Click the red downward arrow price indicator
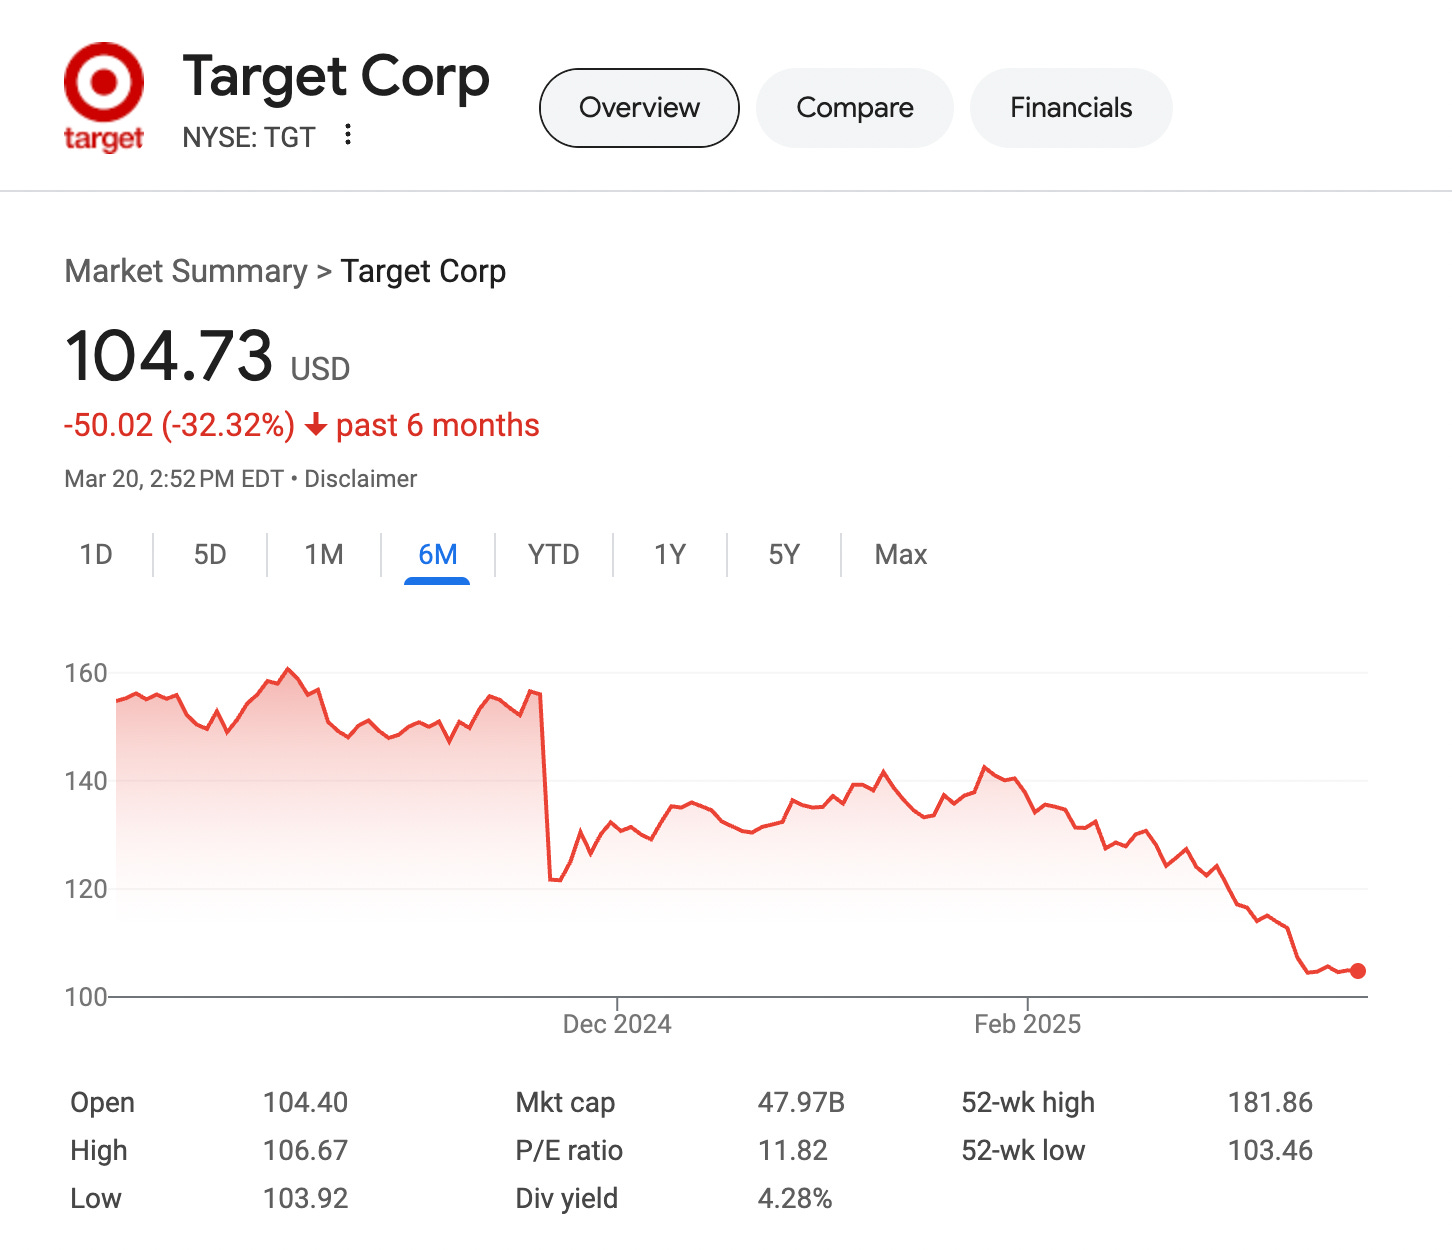This screenshot has height=1250, width=1452. (315, 425)
